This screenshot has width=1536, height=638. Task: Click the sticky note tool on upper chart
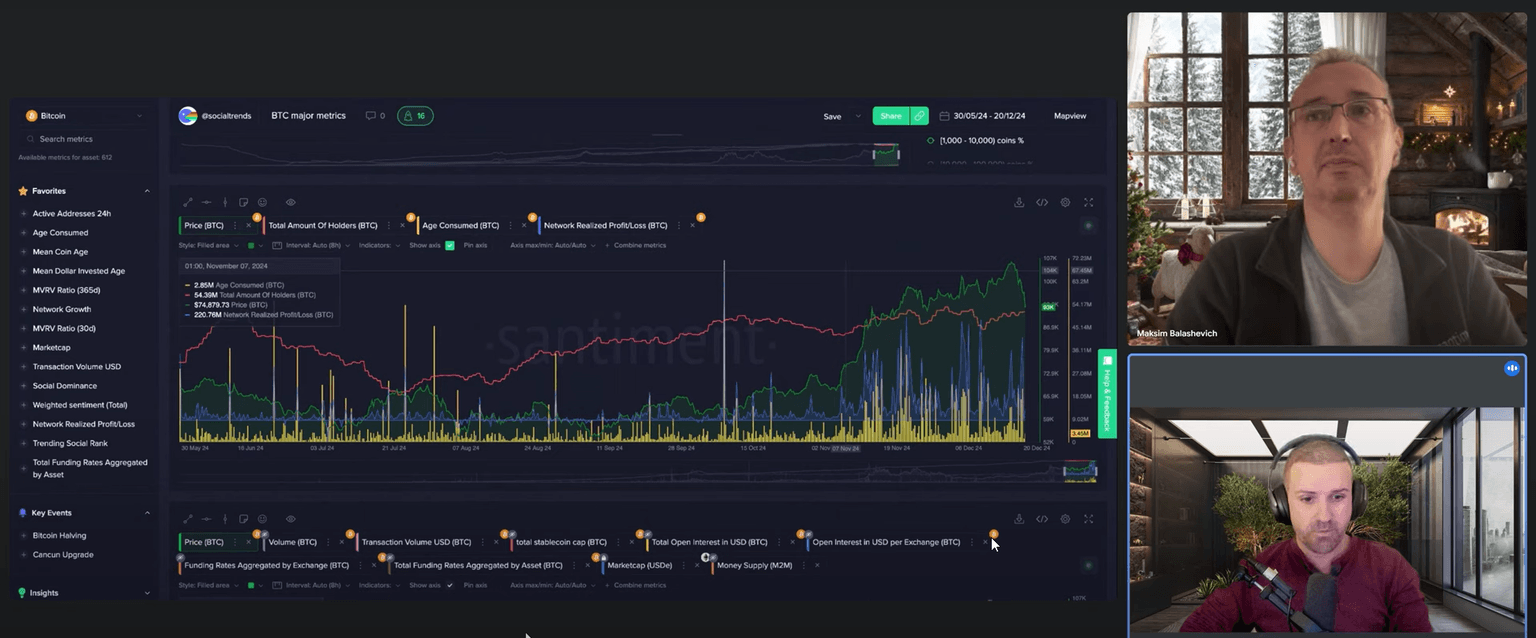pyautogui.click(x=243, y=202)
